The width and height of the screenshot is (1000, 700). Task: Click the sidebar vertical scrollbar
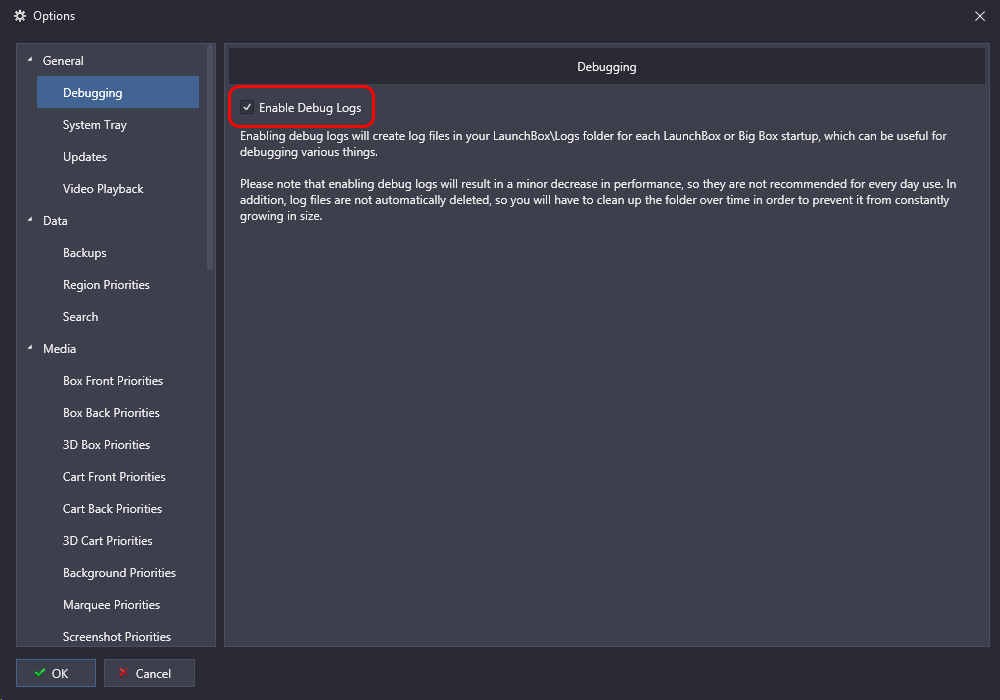[x=210, y=158]
